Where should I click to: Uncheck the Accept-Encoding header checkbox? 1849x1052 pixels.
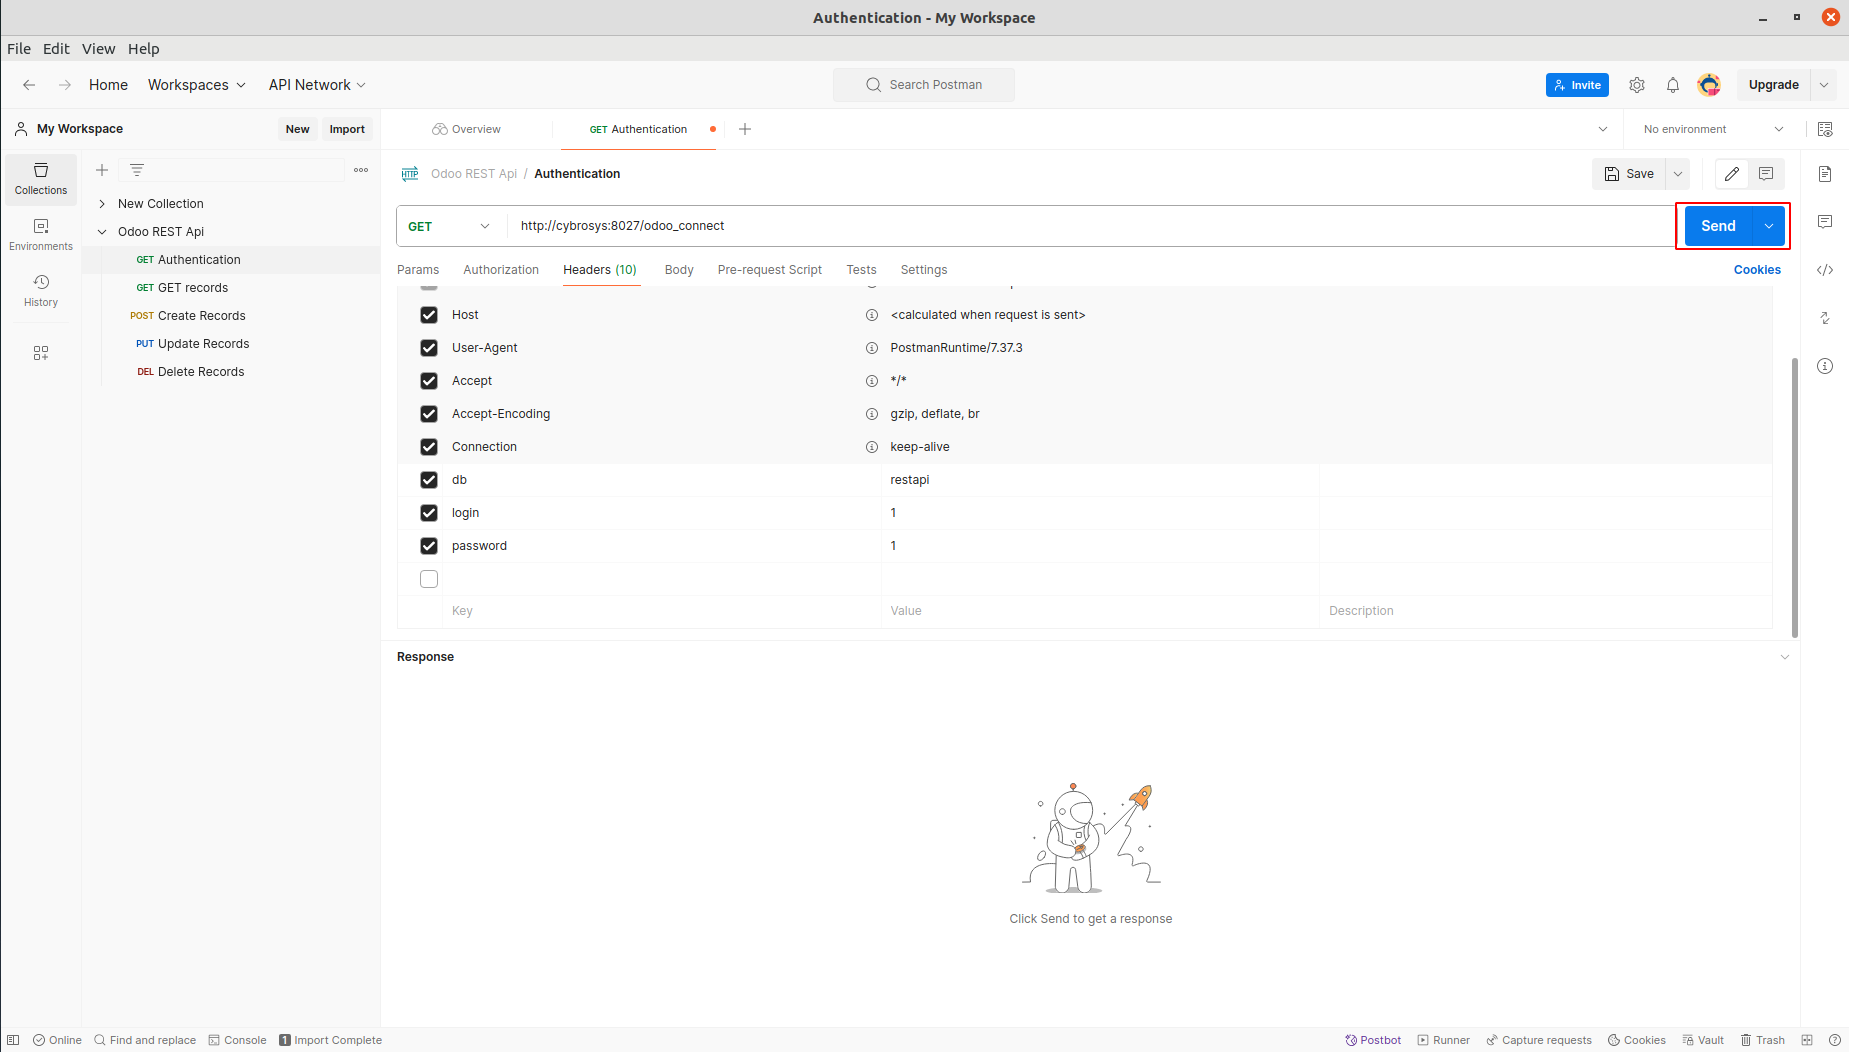point(429,414)
